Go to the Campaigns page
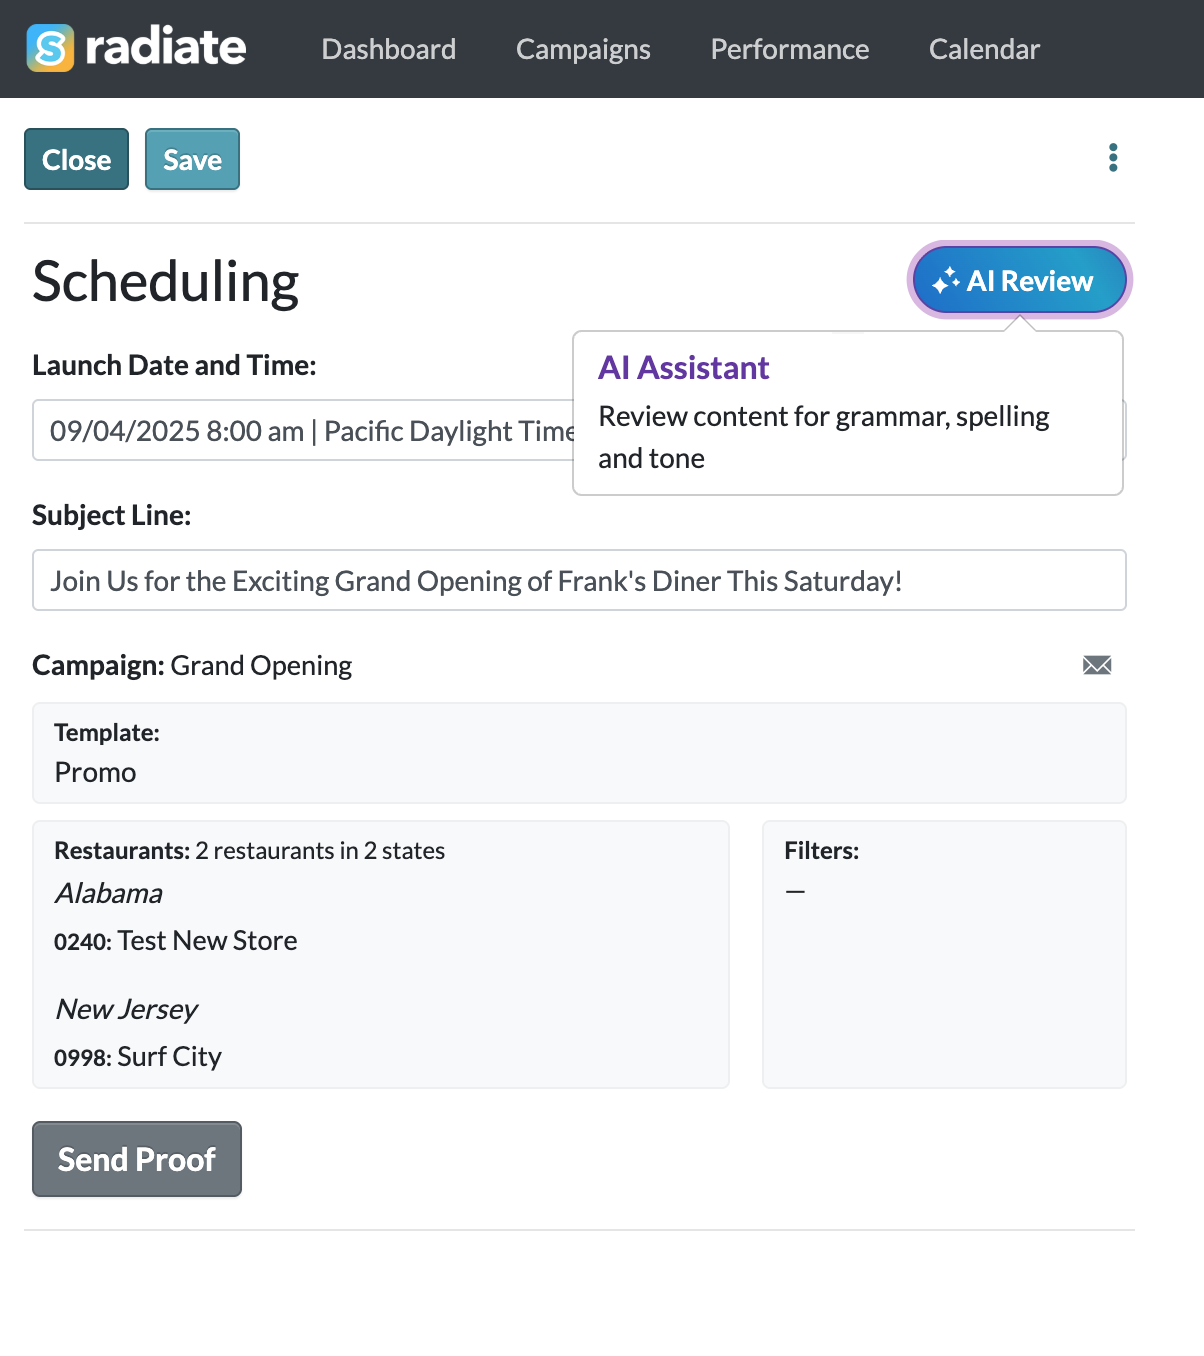 (x=583, y=49)
